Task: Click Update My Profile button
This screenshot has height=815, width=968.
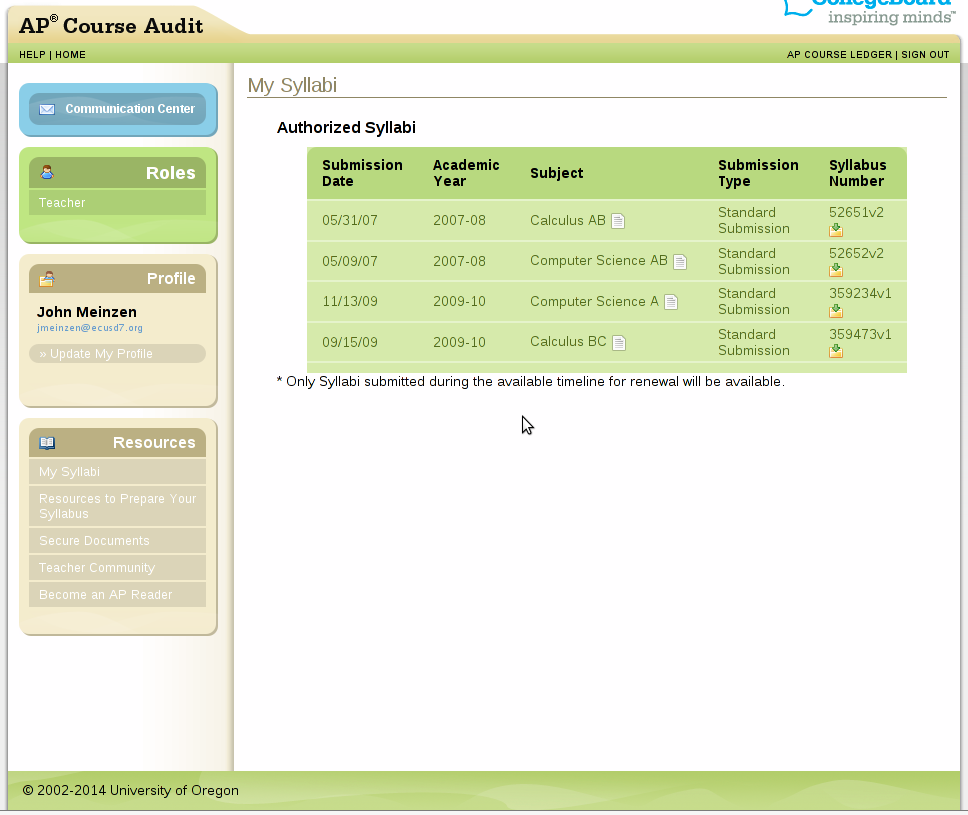Action: (117, 354)
